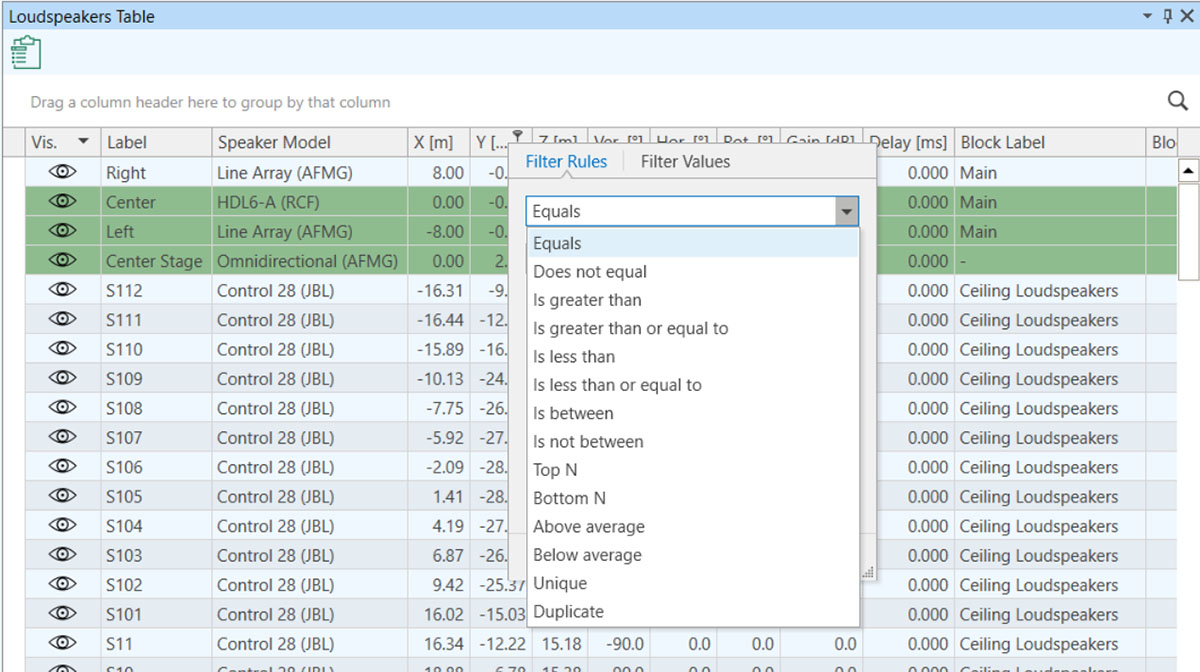Open the table search magnifier icon
The height and width of the screenshot is (672, 1200).
click(1178, 101)
